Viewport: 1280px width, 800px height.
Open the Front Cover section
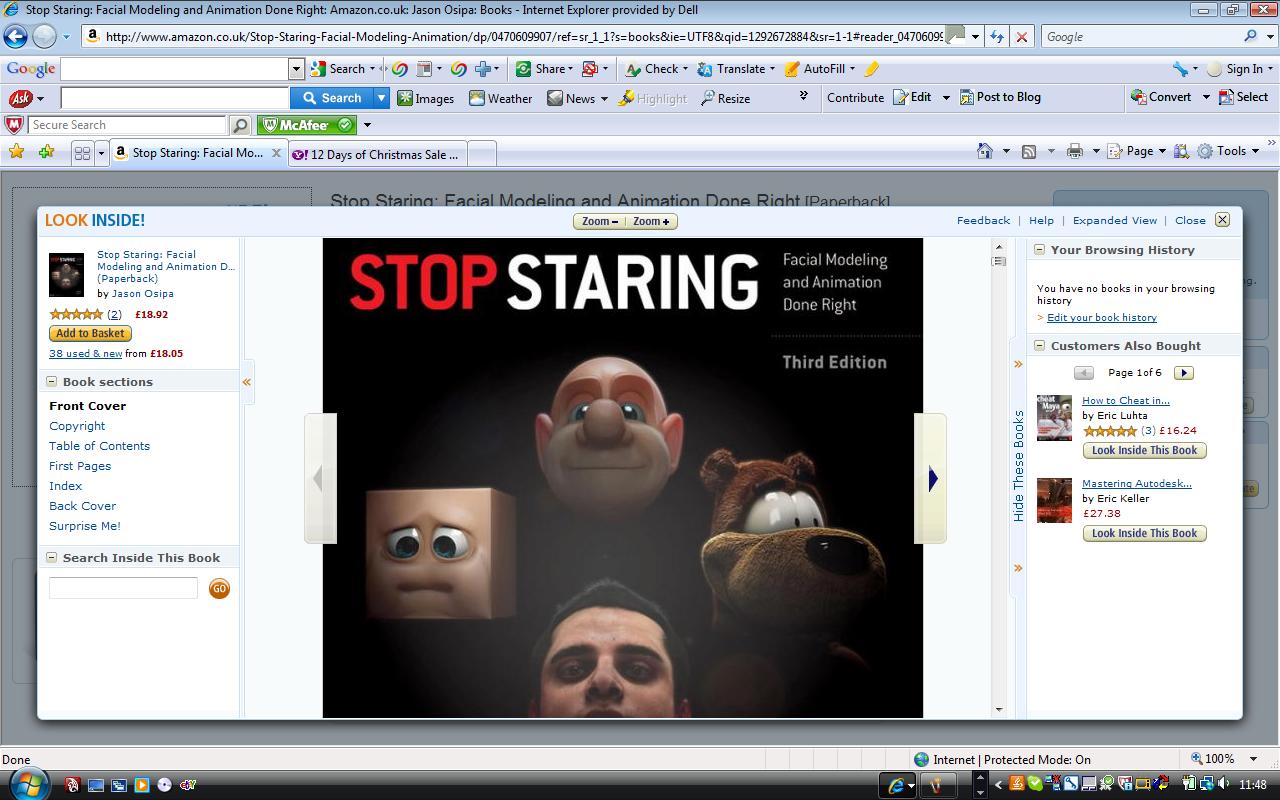[x=88, y=406]
